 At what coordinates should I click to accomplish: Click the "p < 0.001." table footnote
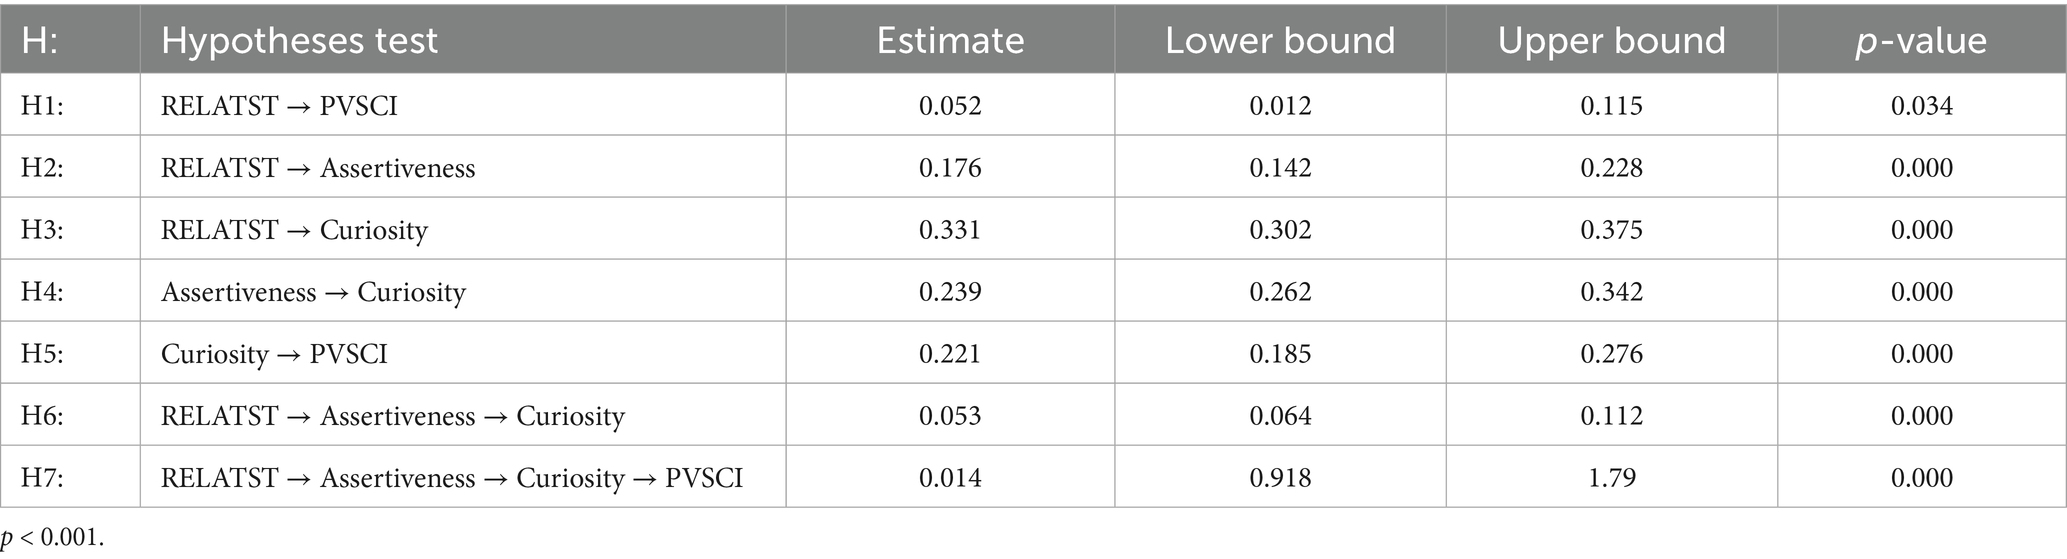(x=52, y=537)
